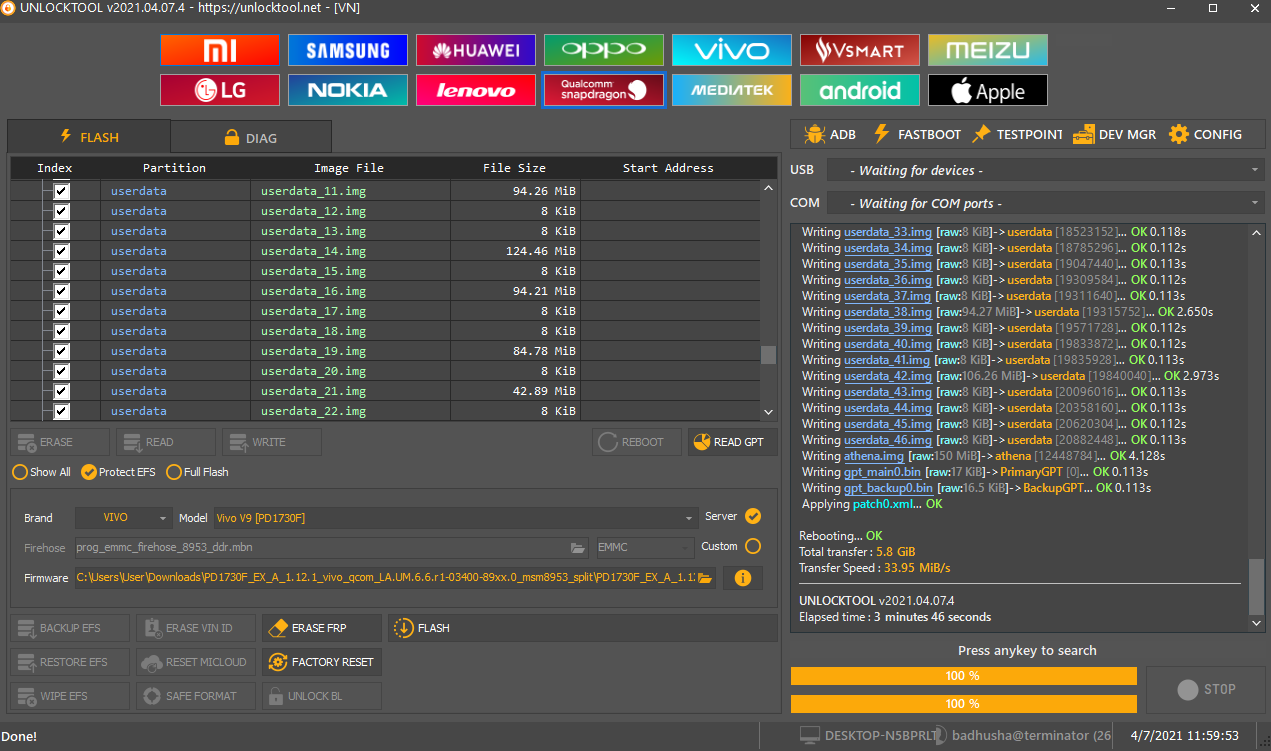Viewport: 1271px width, 751px height.
Task: Uncheck the userdata_11.img row checkbox
Action: (61, 191)
